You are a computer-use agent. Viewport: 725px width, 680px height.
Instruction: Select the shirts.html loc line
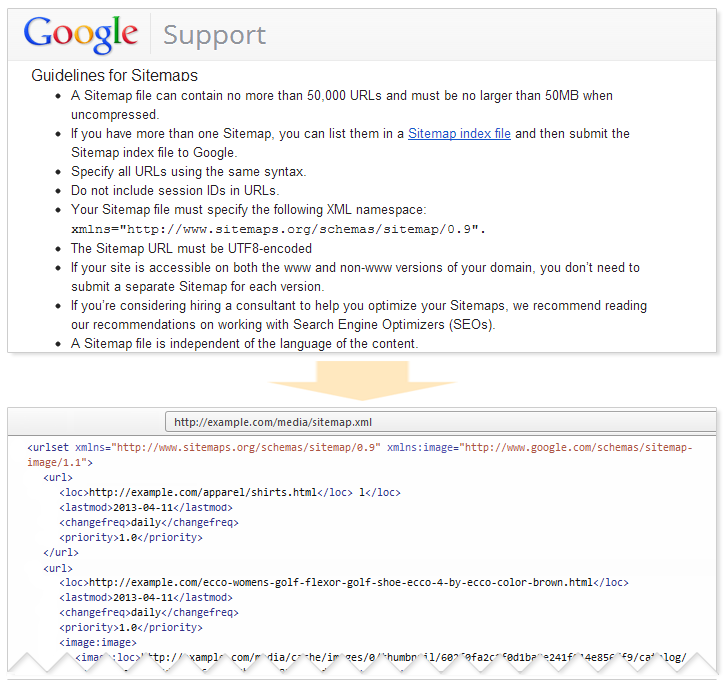point(229,492)
